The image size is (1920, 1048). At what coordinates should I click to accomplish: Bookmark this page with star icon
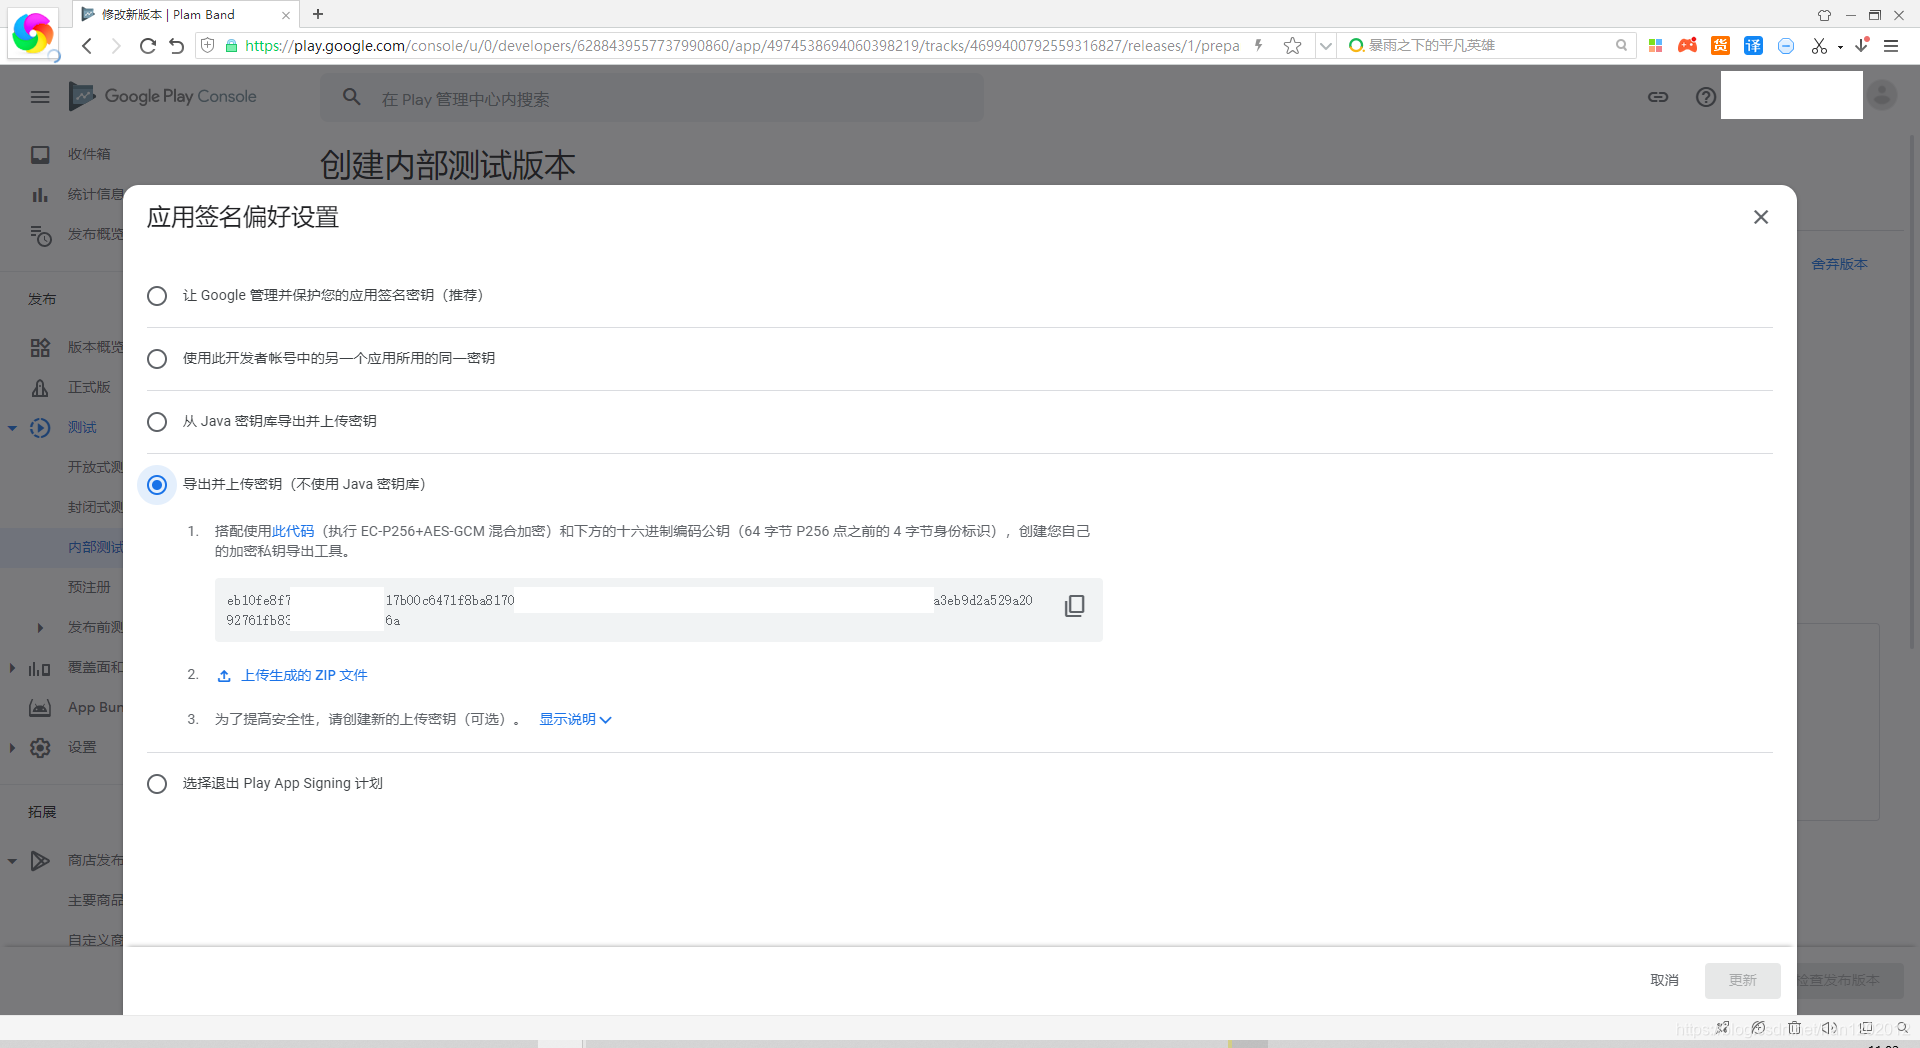pyautogui.click(x=1293, y=46)
